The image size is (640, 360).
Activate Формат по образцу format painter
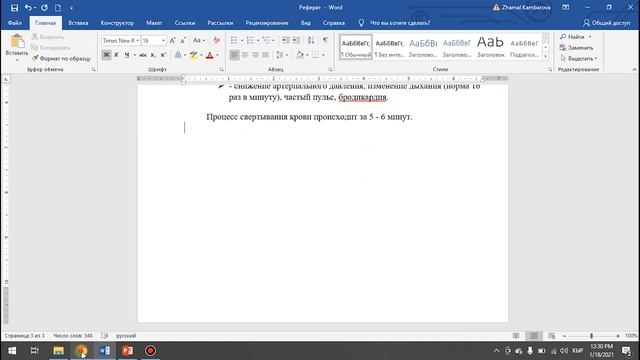tap(61, 58)
